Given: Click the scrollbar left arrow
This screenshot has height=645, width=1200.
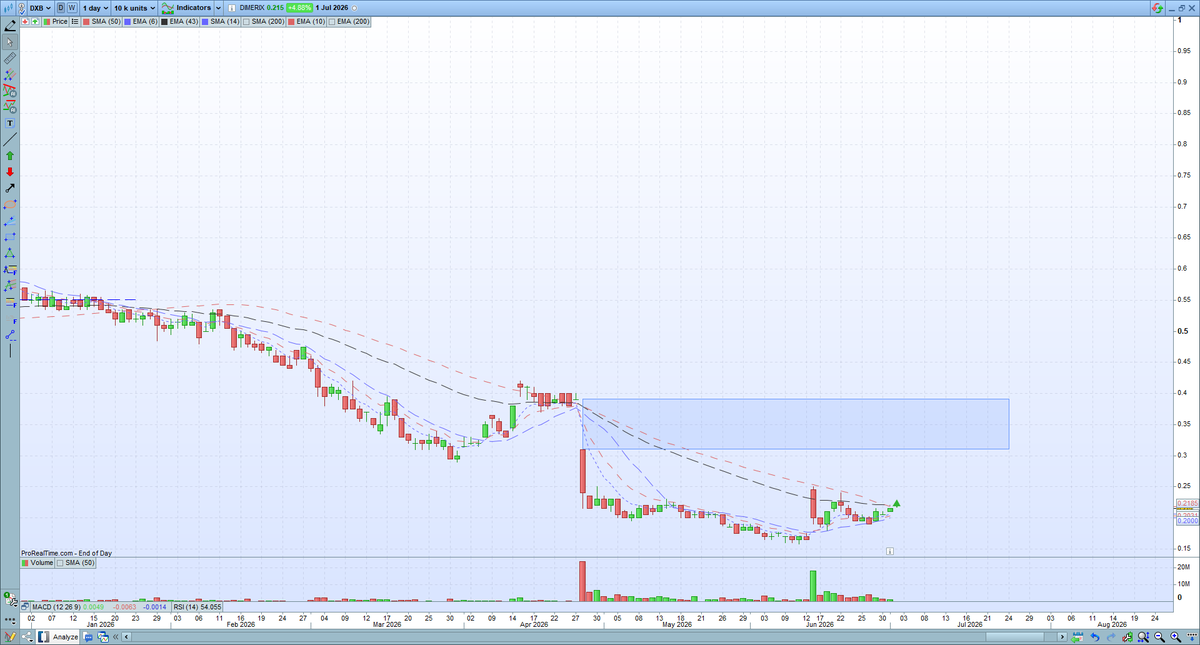Looking at the screenshot, I should (x=126, y=637).
